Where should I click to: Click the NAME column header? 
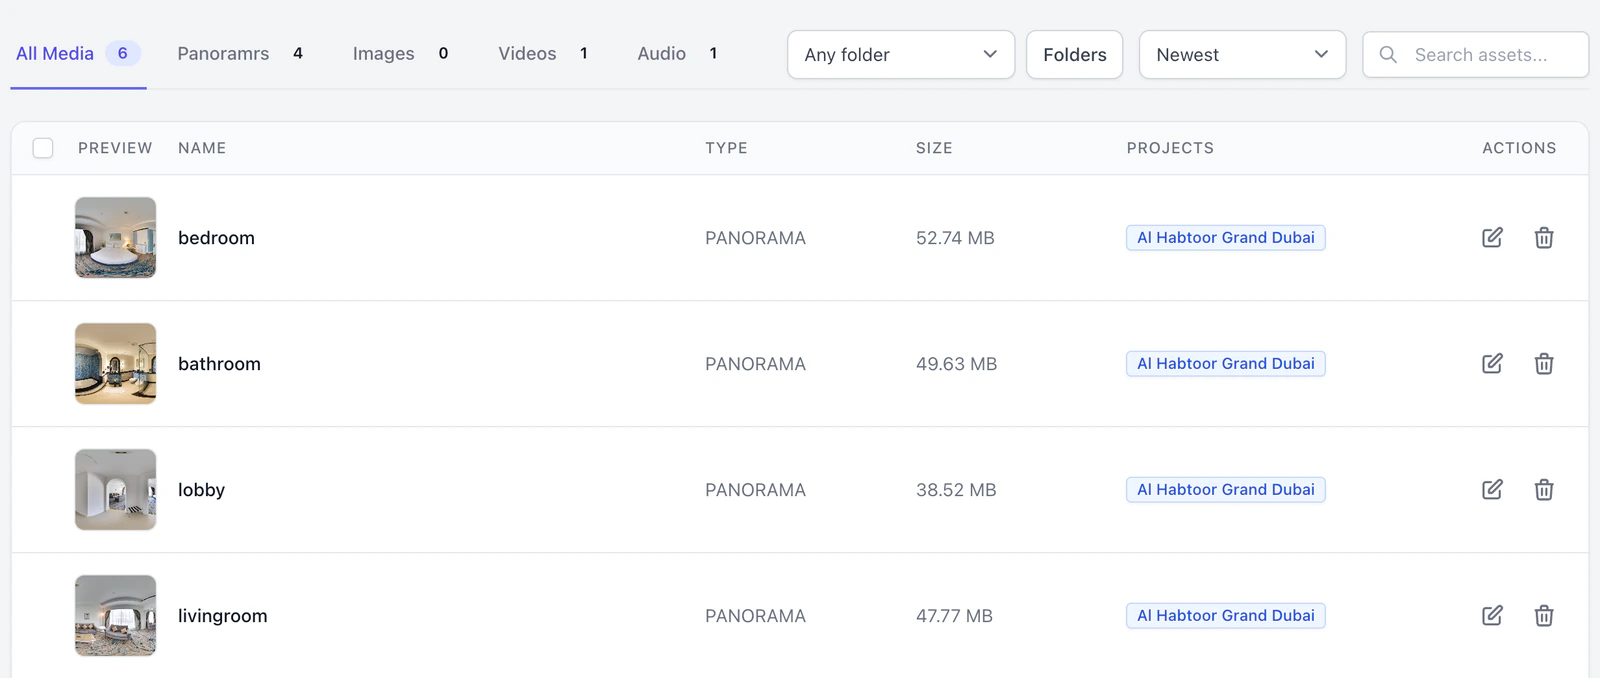click(x=202, y=148)
